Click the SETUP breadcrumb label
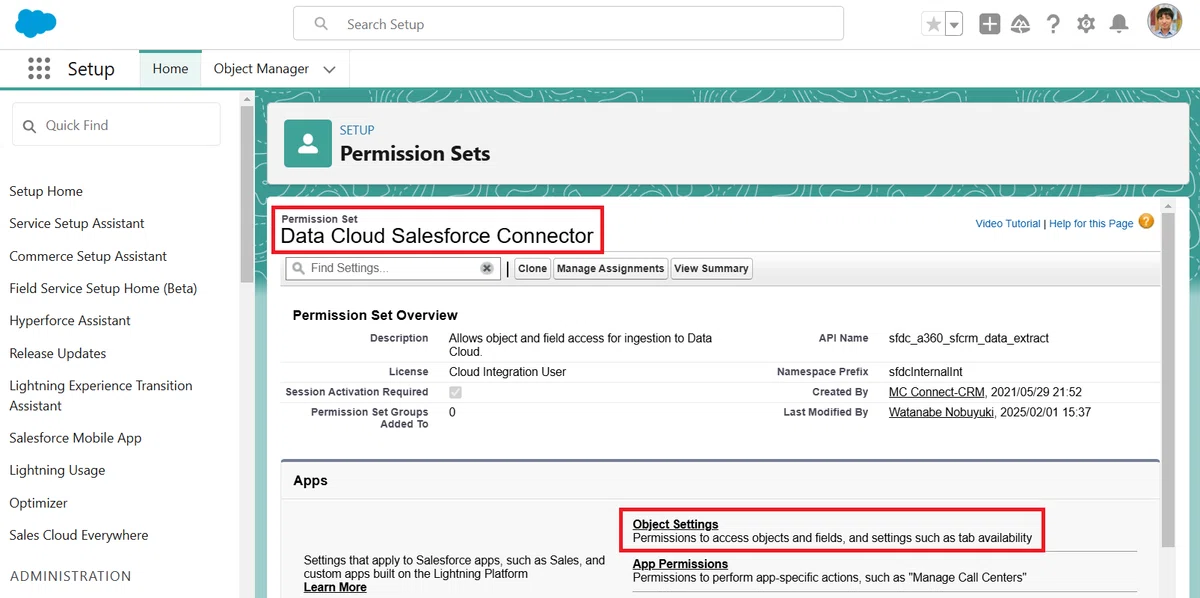Image resolution: width=1200 pixels, height=598 pixels. 357,130
